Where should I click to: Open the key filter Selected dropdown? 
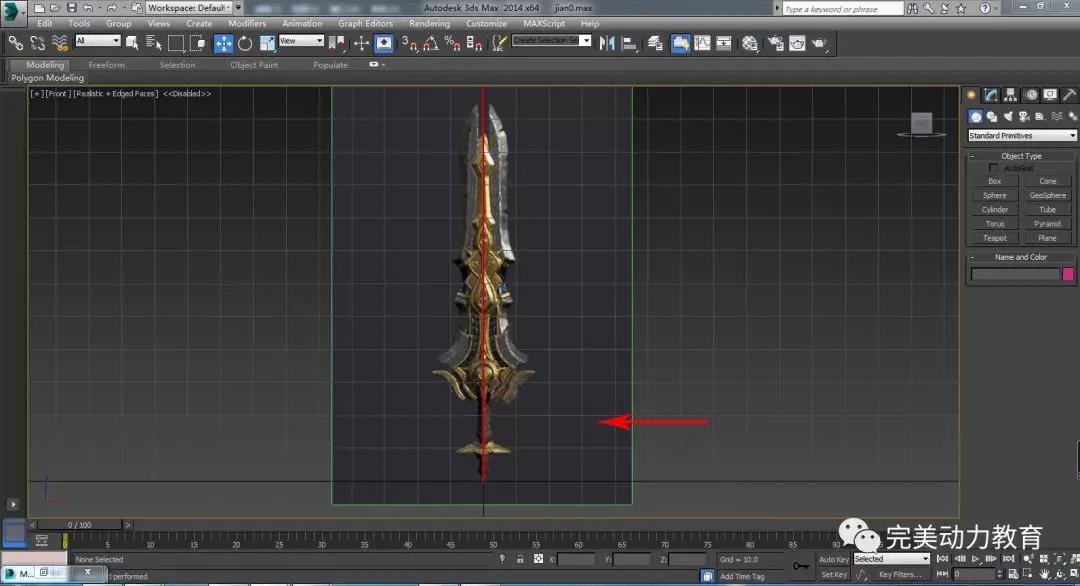(892, 559)
